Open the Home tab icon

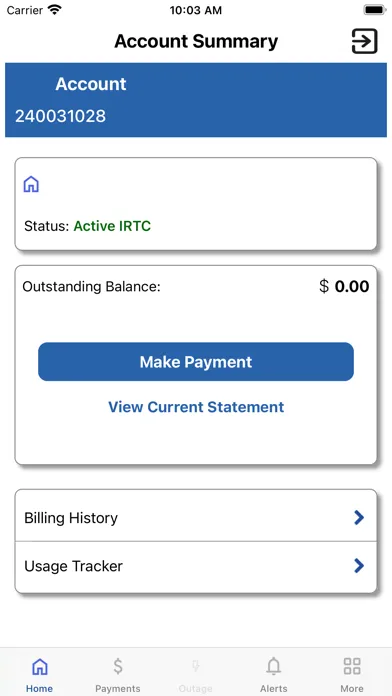click(40, 666)
